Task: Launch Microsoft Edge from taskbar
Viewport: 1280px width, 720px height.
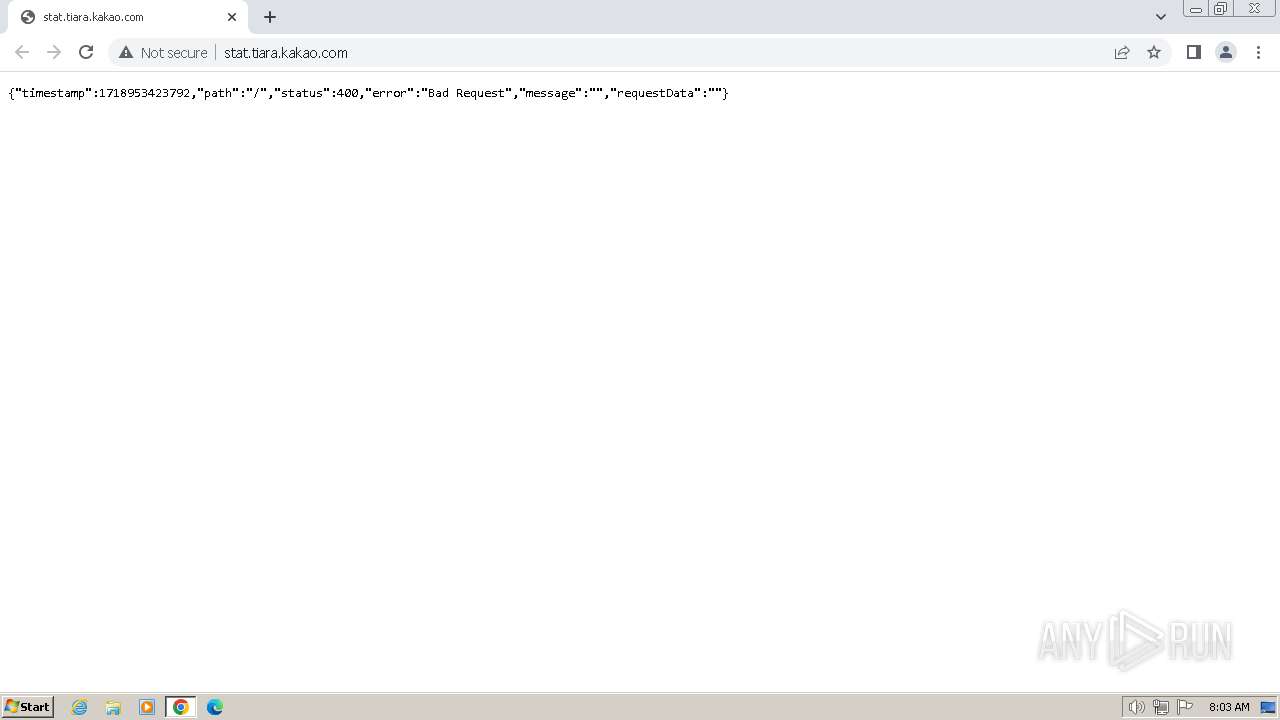Action: 215,707
